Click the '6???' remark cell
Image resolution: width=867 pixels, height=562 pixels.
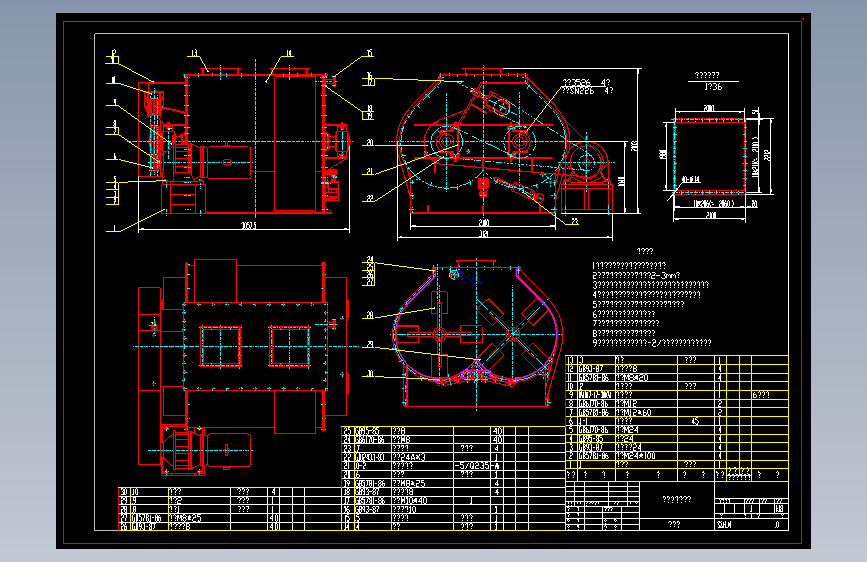(x=761, y=395)
